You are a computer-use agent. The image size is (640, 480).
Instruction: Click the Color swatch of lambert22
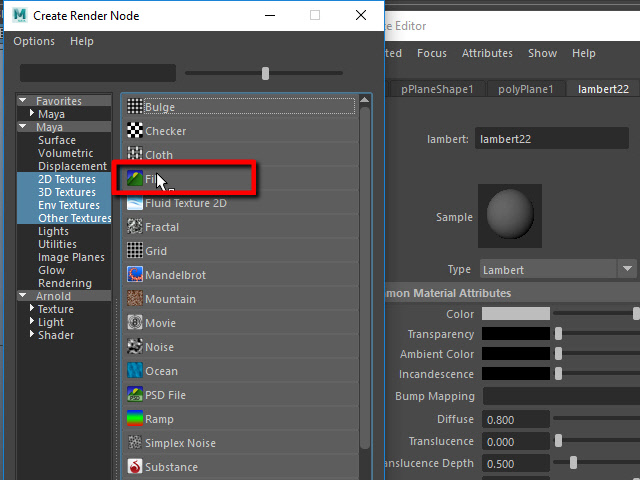(515, 314)
